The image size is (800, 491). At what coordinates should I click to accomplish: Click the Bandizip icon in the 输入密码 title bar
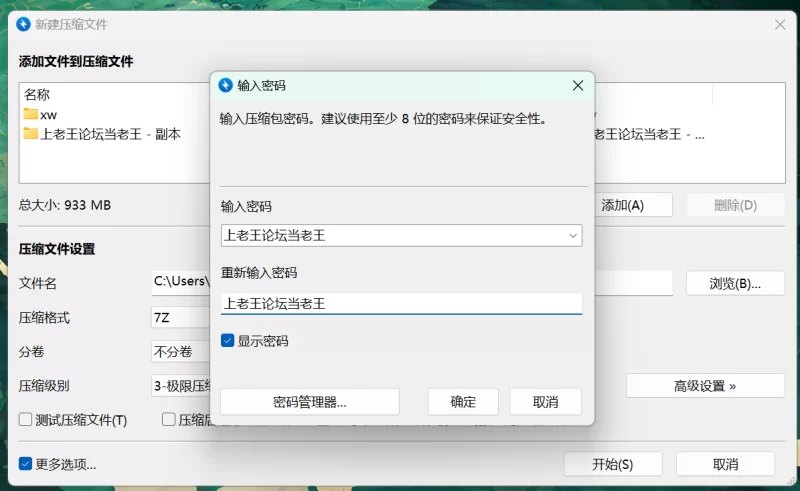click(226, 86)
